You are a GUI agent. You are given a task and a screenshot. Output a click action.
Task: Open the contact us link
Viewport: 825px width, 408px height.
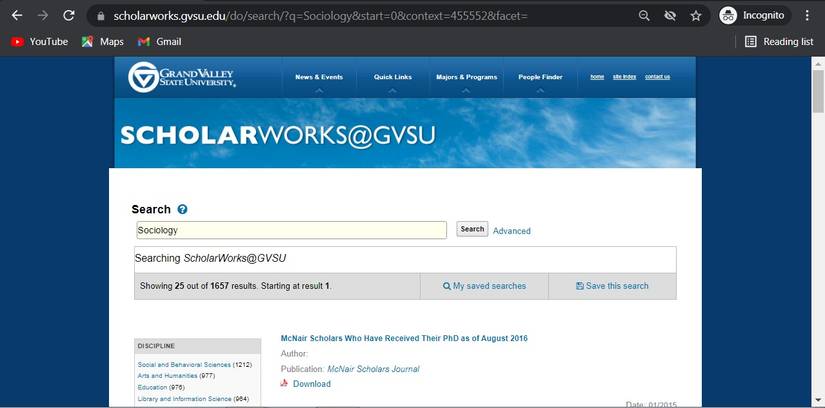coord(657,77)
